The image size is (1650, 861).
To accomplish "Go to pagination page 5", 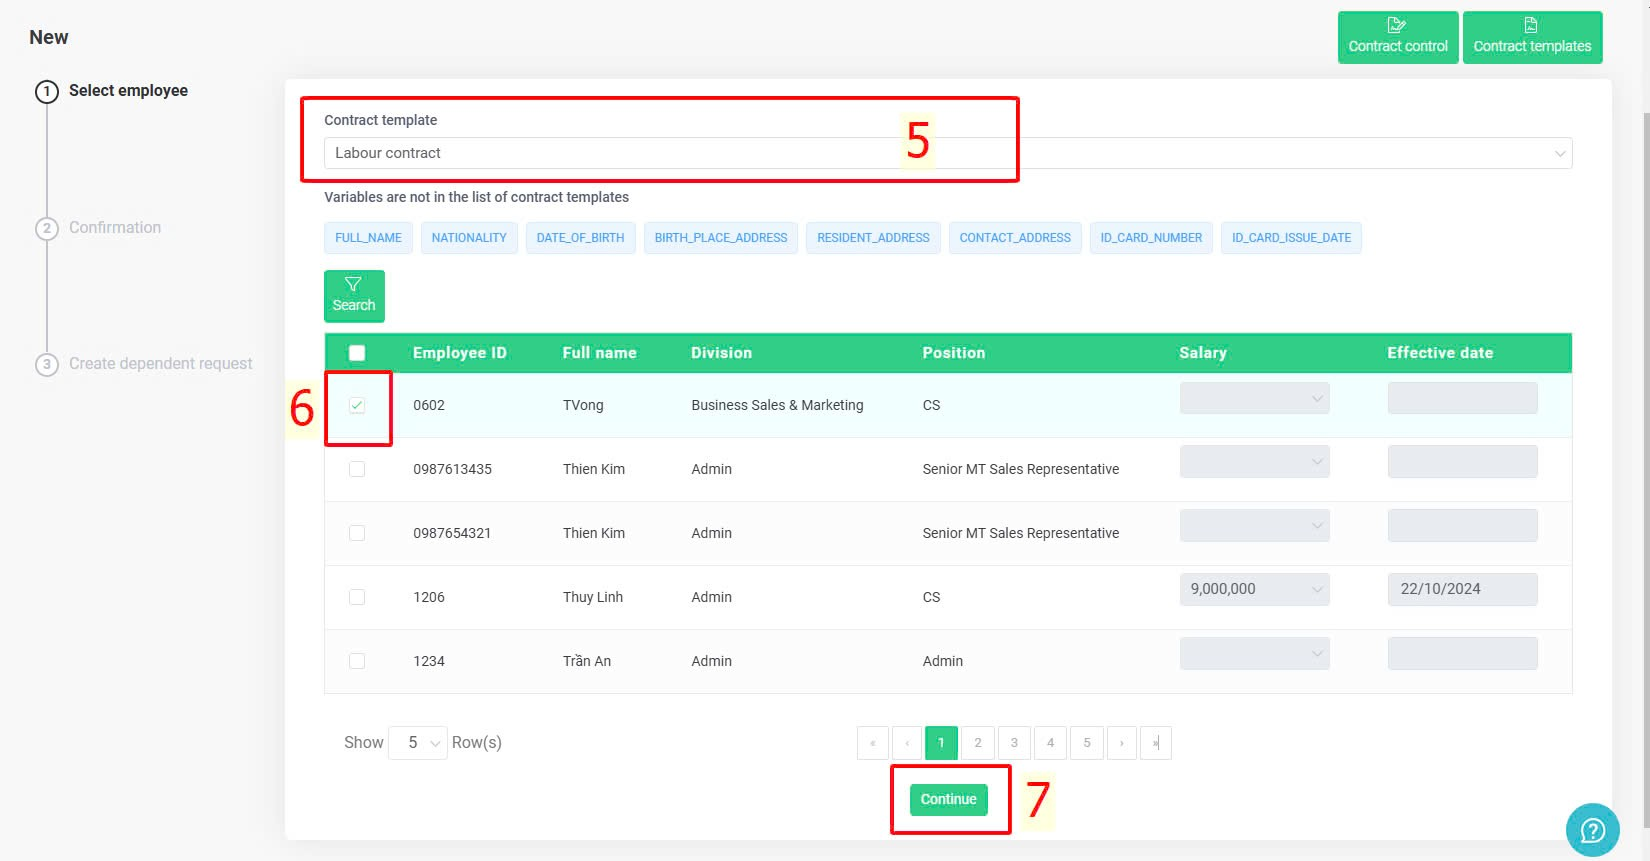I will (x=1087, y=743).
